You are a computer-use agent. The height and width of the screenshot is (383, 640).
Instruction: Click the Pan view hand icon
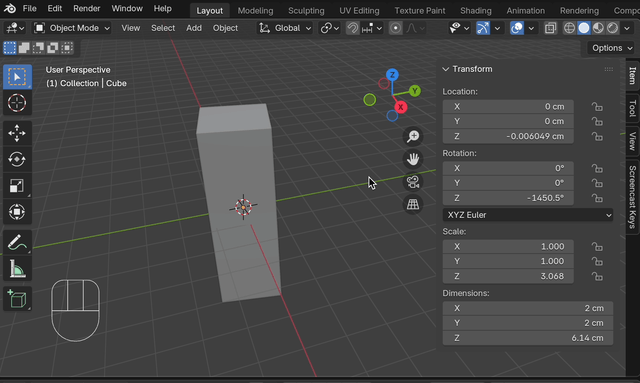(x=413, y=159)
